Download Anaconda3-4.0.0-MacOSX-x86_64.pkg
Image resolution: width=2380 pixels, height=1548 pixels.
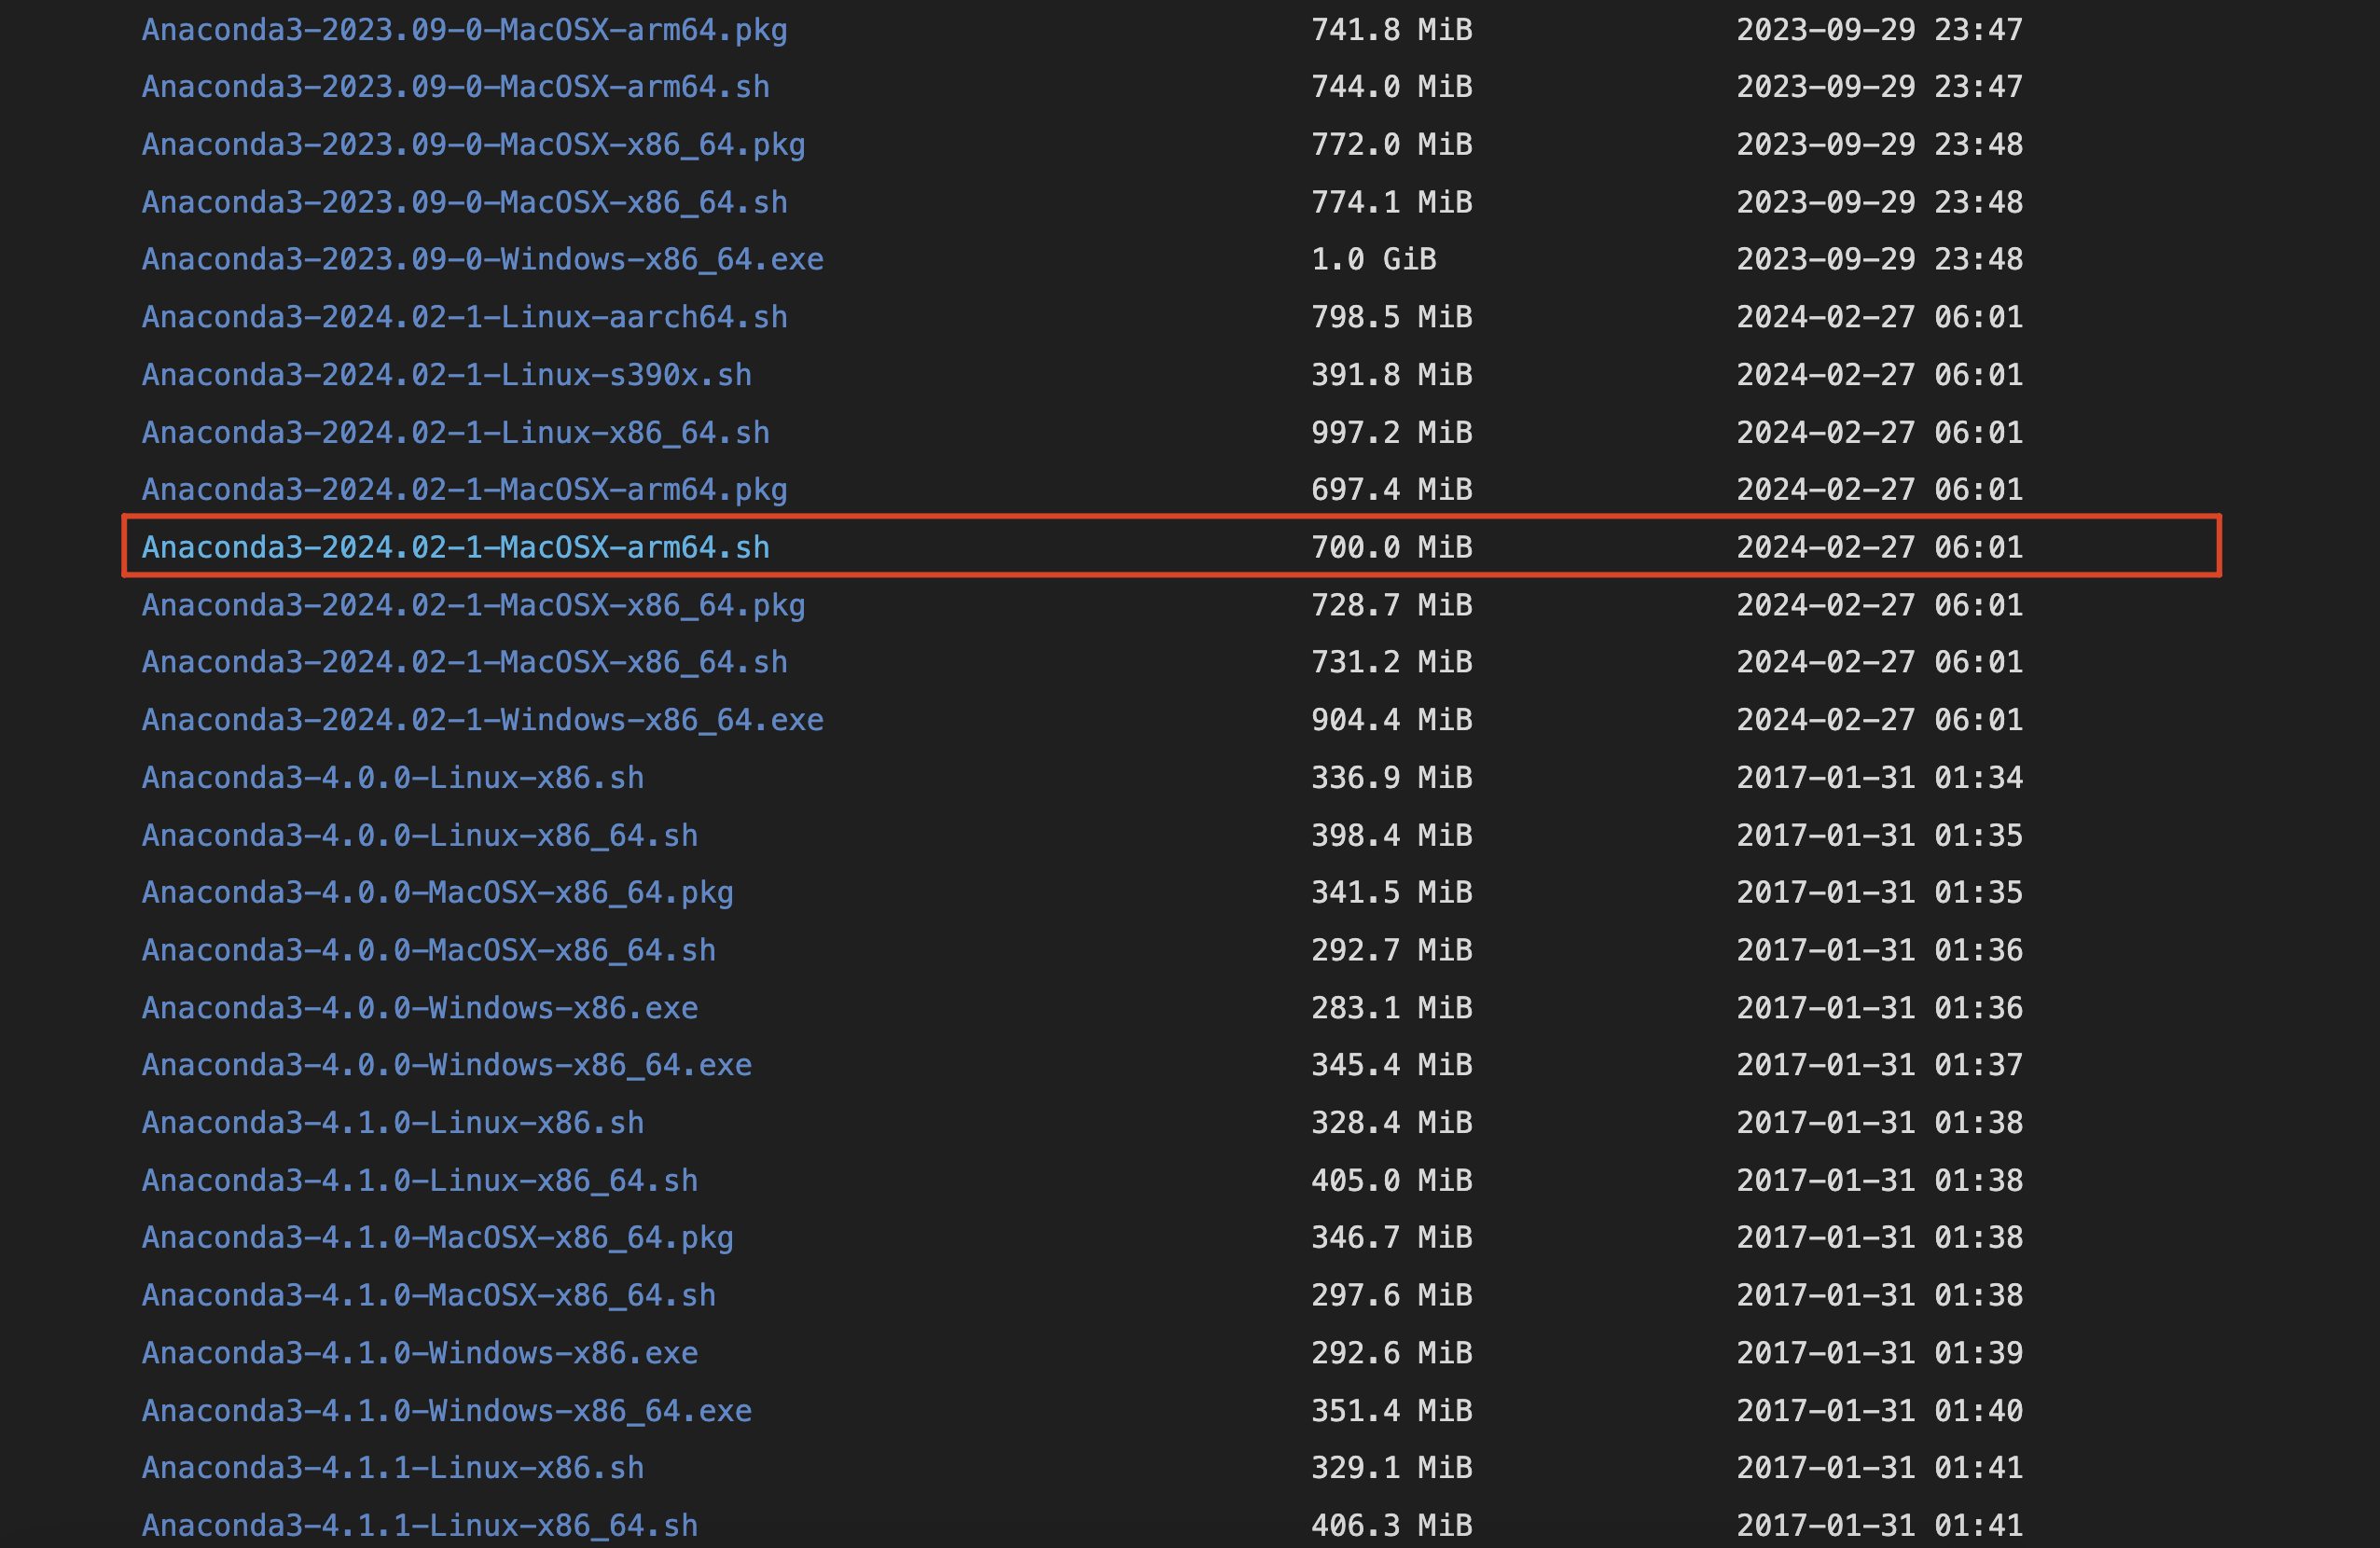coord(437,892)
